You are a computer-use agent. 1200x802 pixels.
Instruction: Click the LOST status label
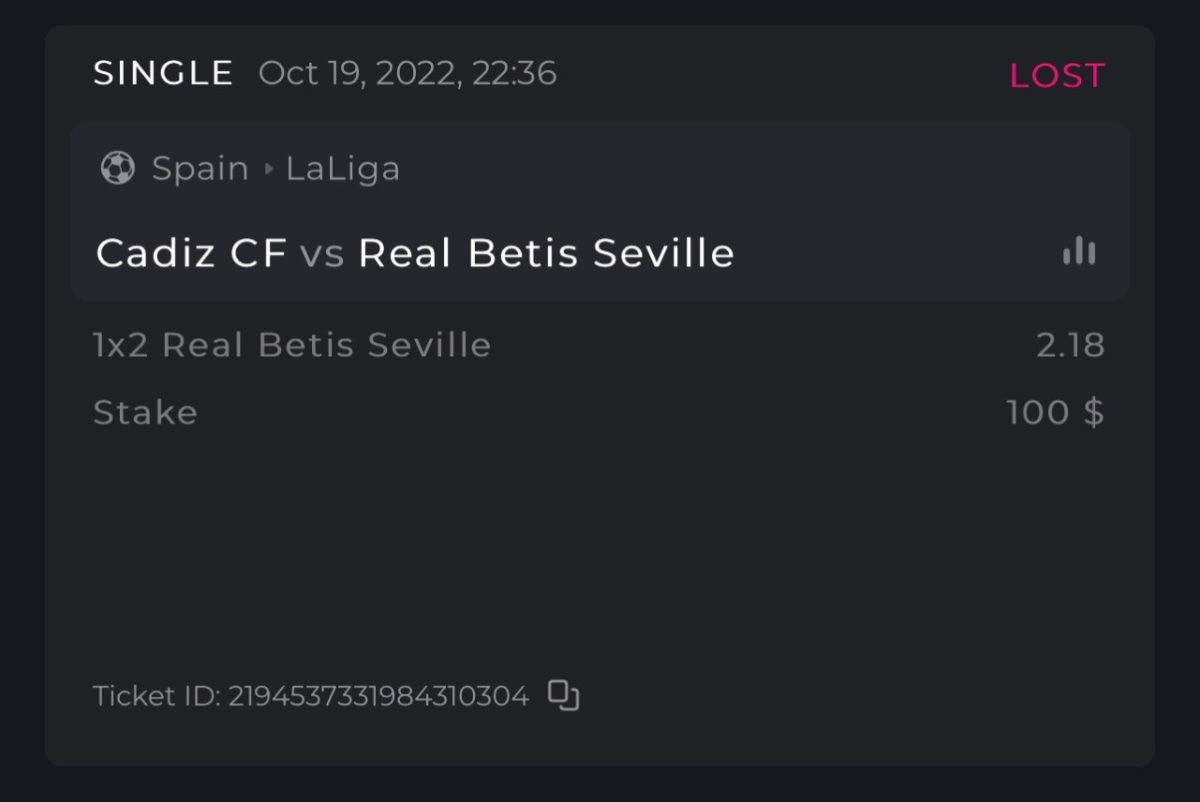point(1056,75)
